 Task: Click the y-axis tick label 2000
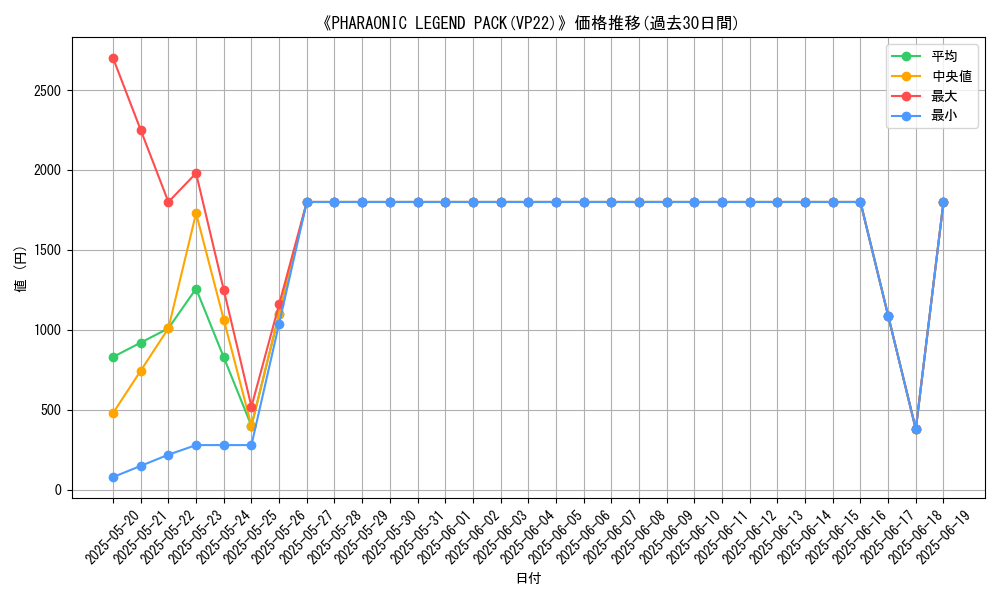(48, 171)
